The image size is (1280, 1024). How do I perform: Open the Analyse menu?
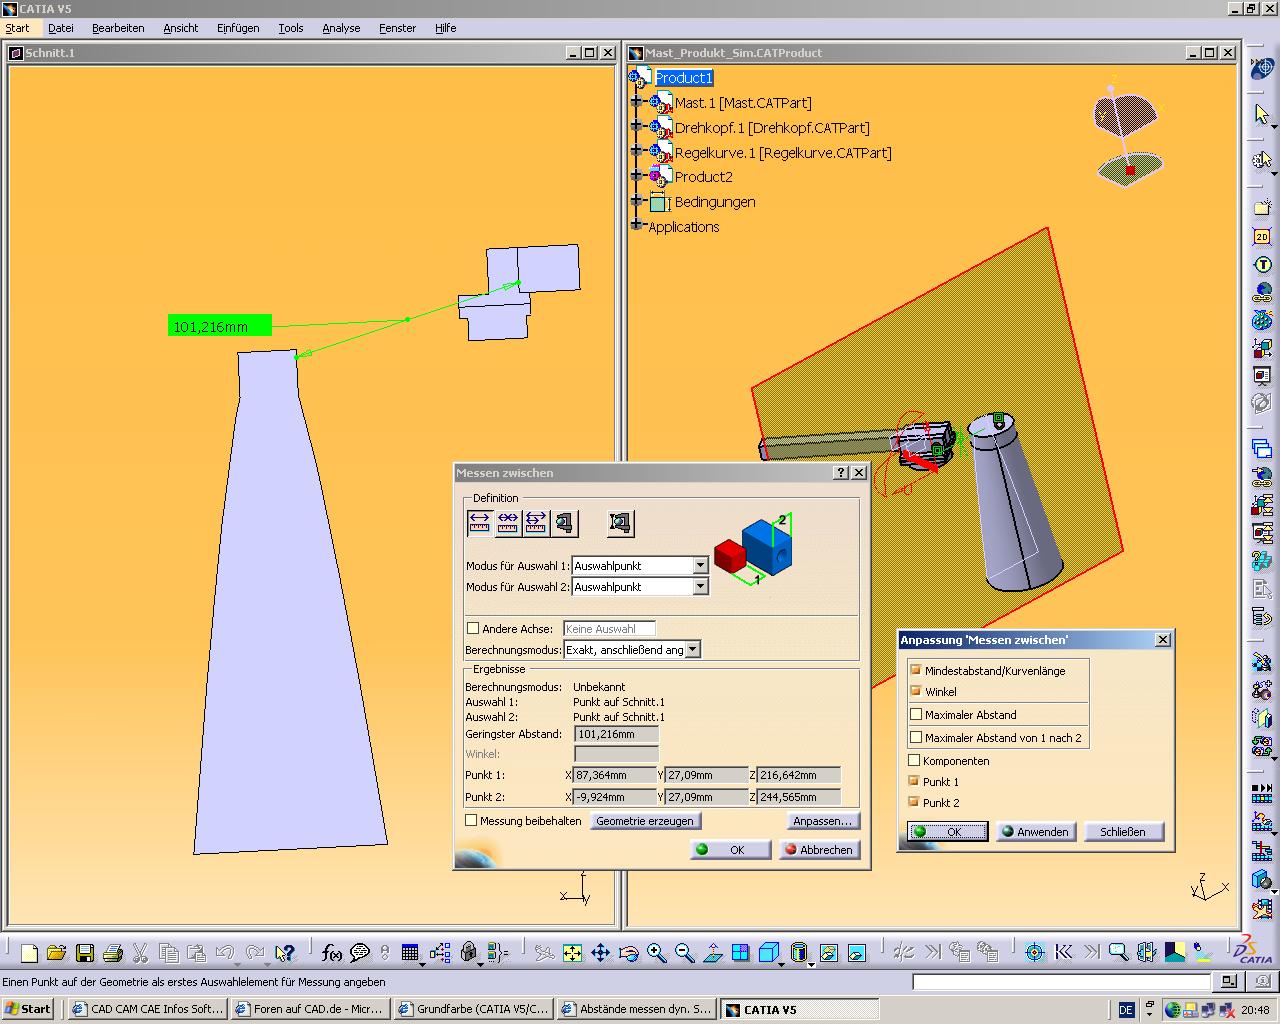click(x=341, y=28)
